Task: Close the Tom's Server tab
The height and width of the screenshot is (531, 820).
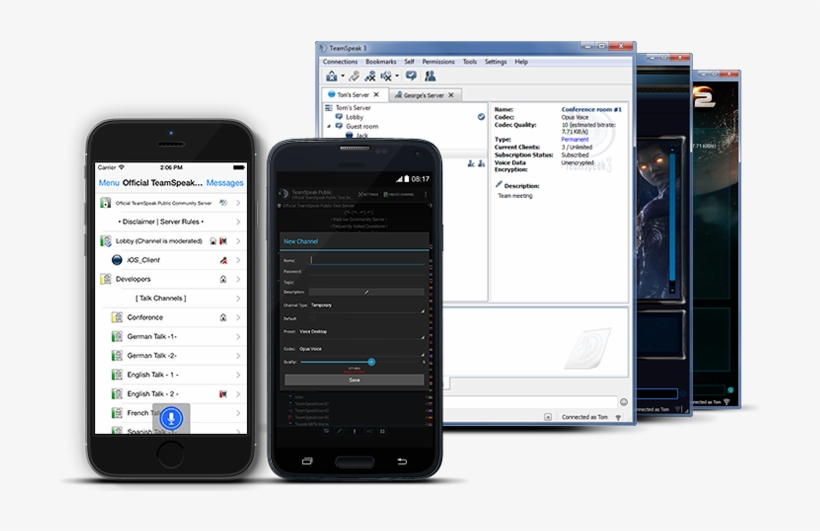Action: [376, 95]
